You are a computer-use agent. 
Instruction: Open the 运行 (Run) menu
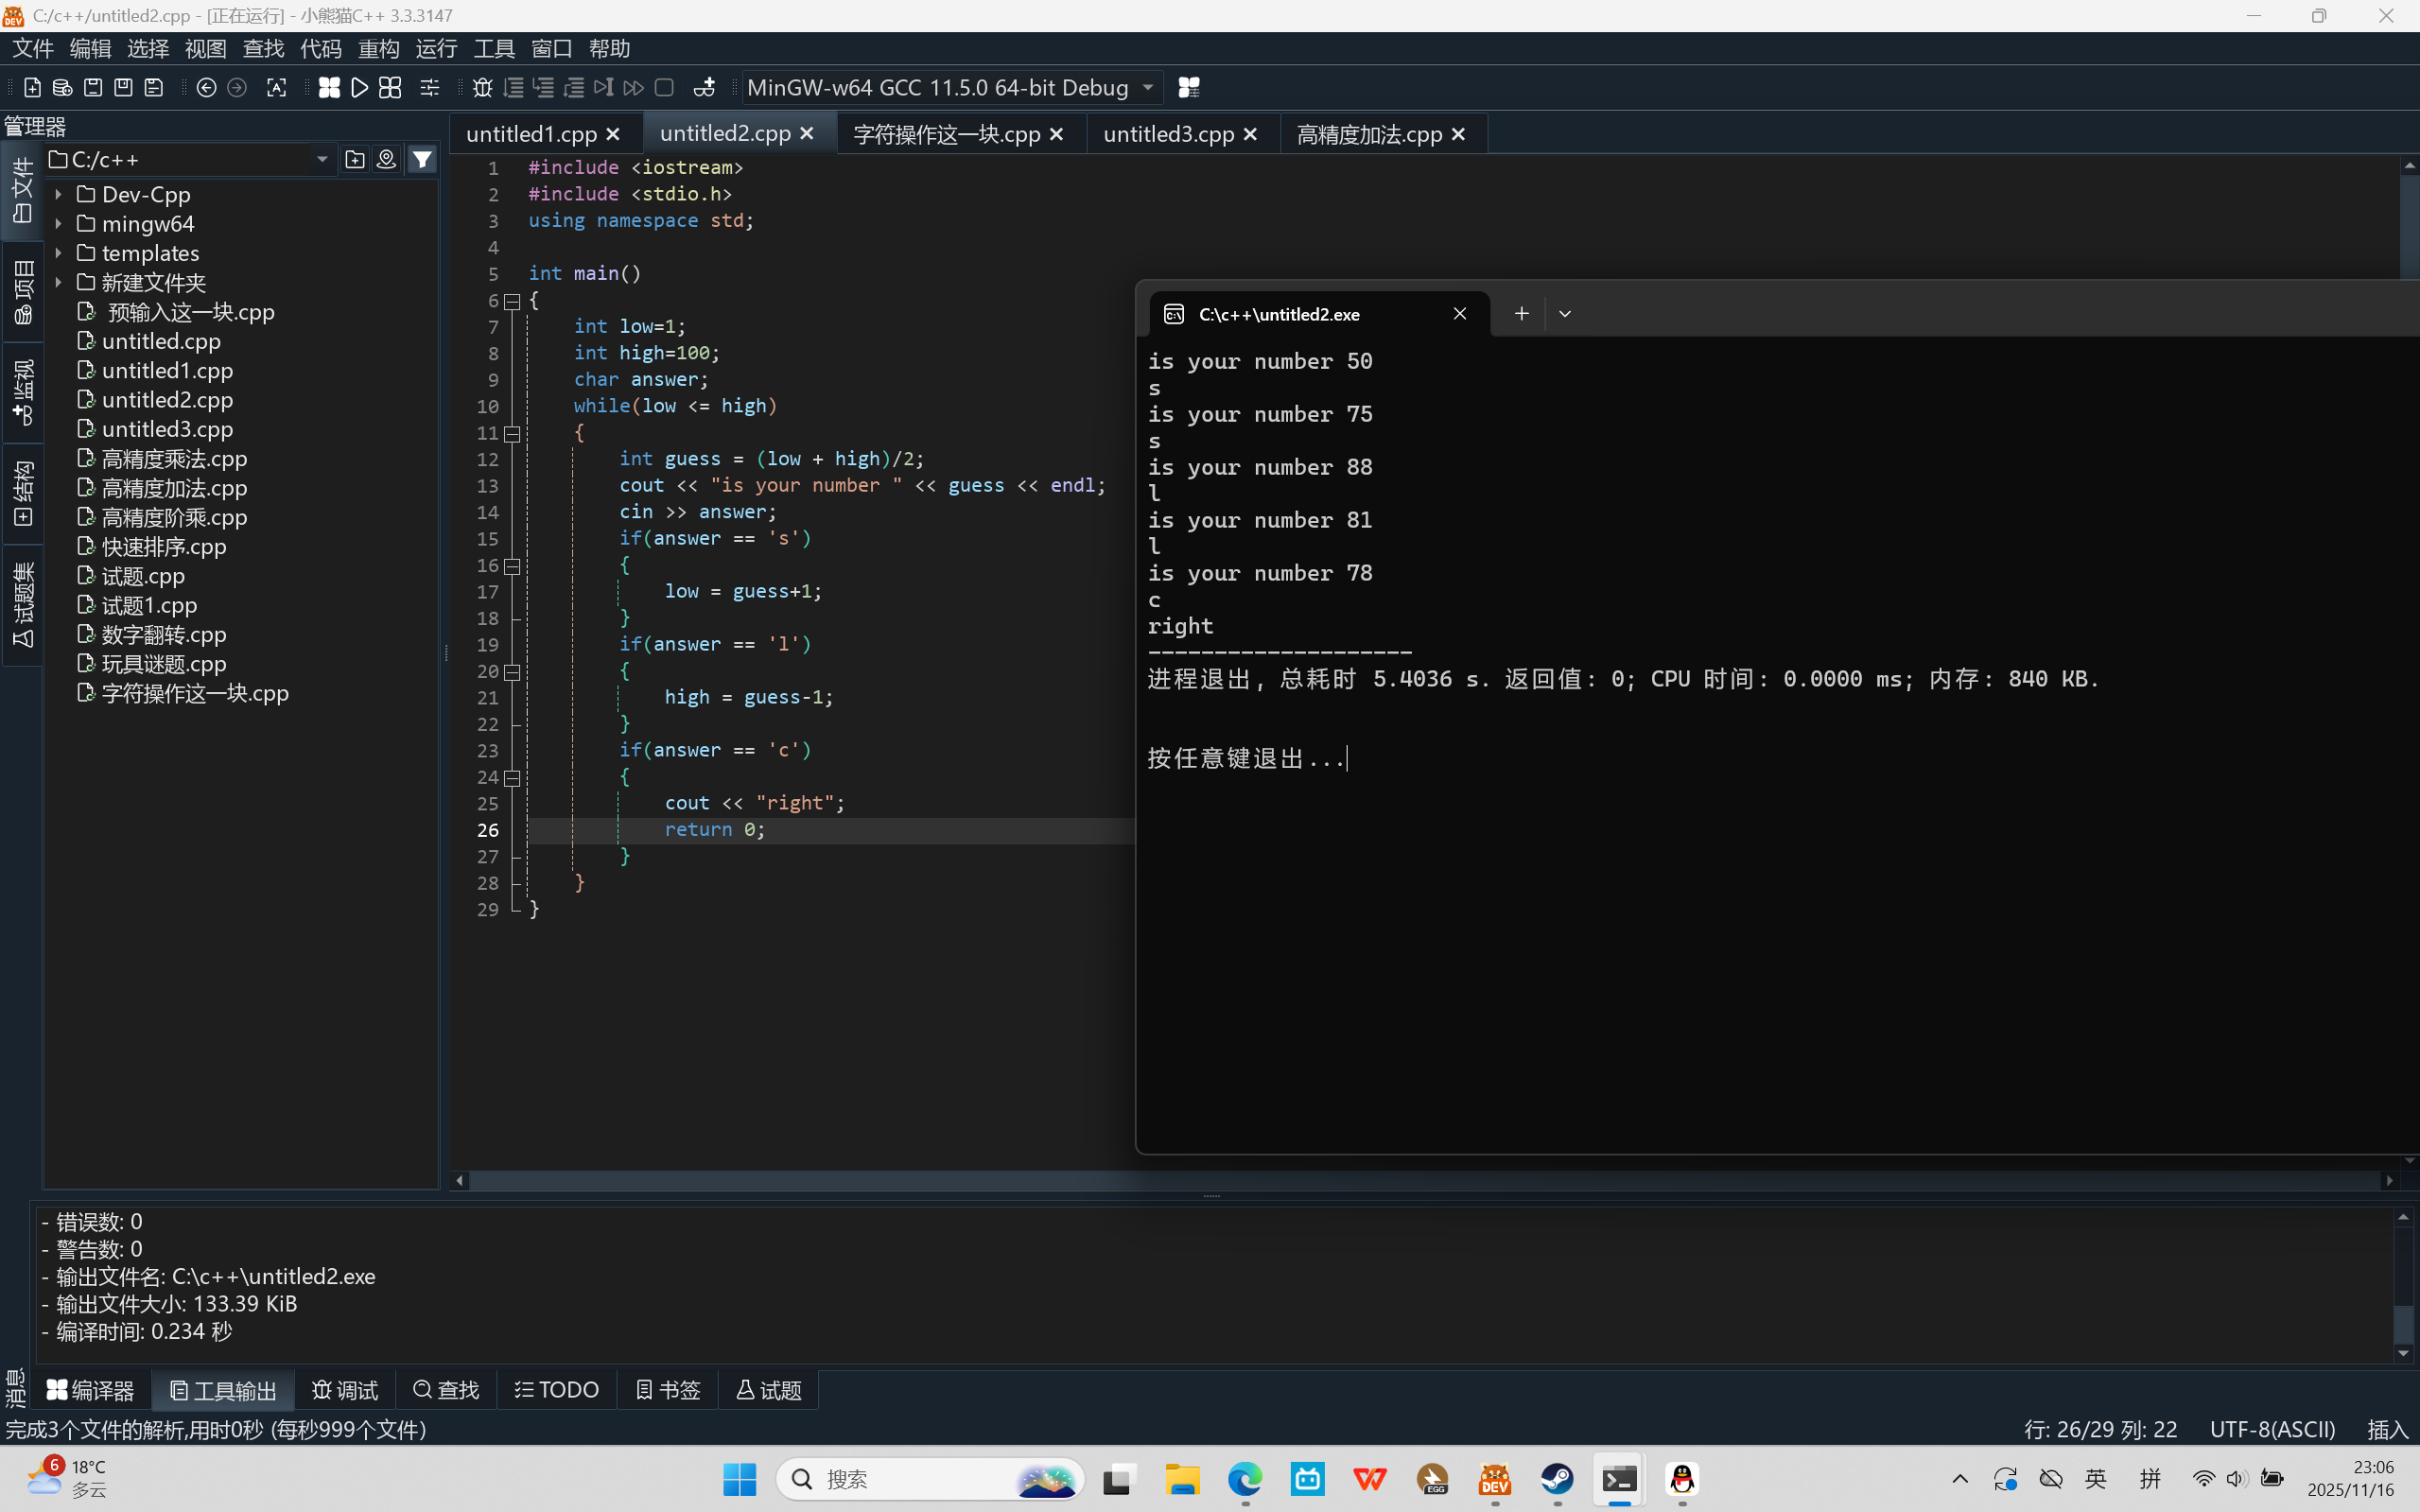point(436,48)
